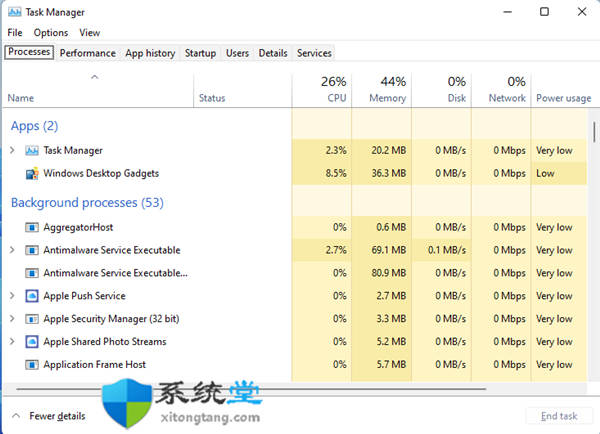
Task: Sort processes by CPU column
Action: click(322, 90)
